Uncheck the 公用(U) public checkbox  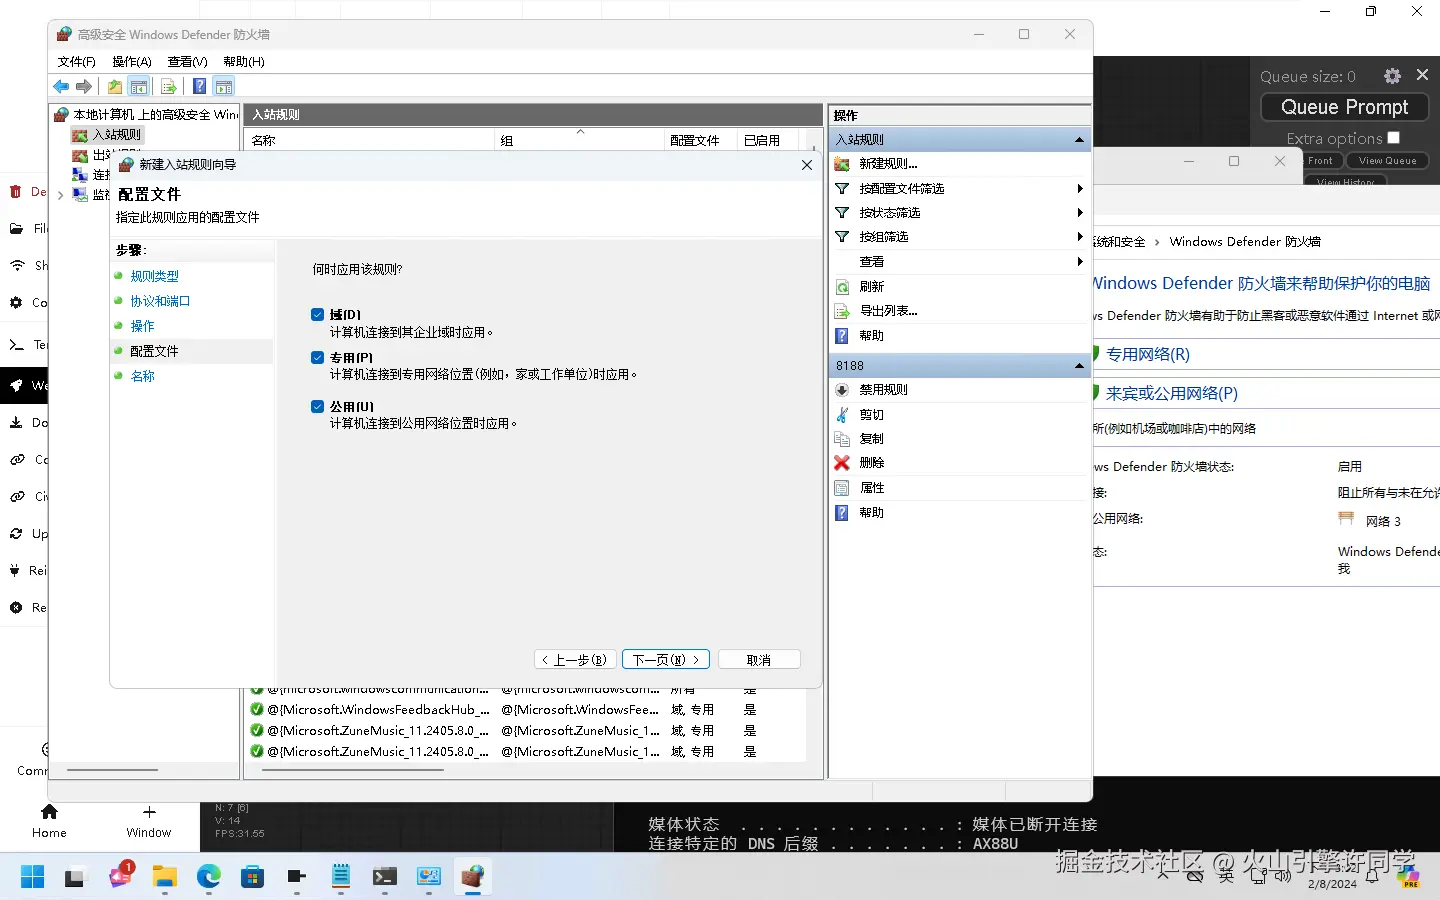pyautogui.click(x=317, y=407)
